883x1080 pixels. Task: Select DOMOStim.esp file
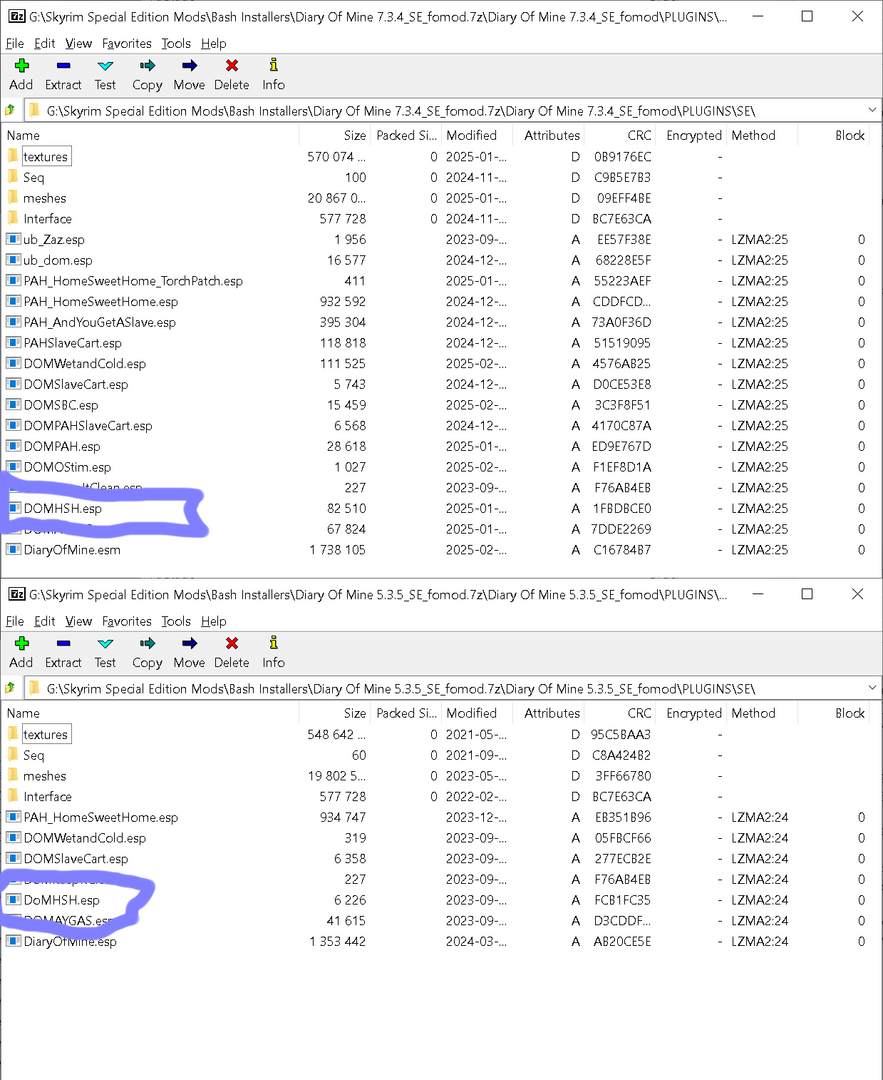point(67,467)
